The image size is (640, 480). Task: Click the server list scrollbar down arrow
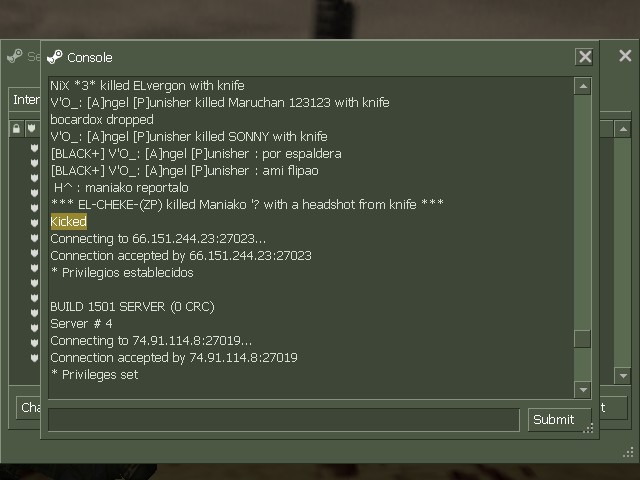(623, 376)
